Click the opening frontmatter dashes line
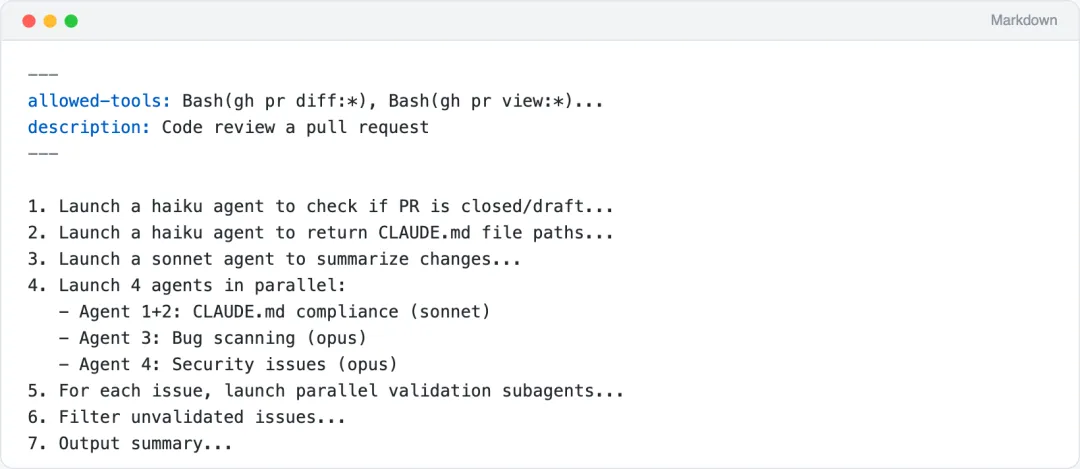Viewport: 1080px width, 469px height. click(43, 75)
